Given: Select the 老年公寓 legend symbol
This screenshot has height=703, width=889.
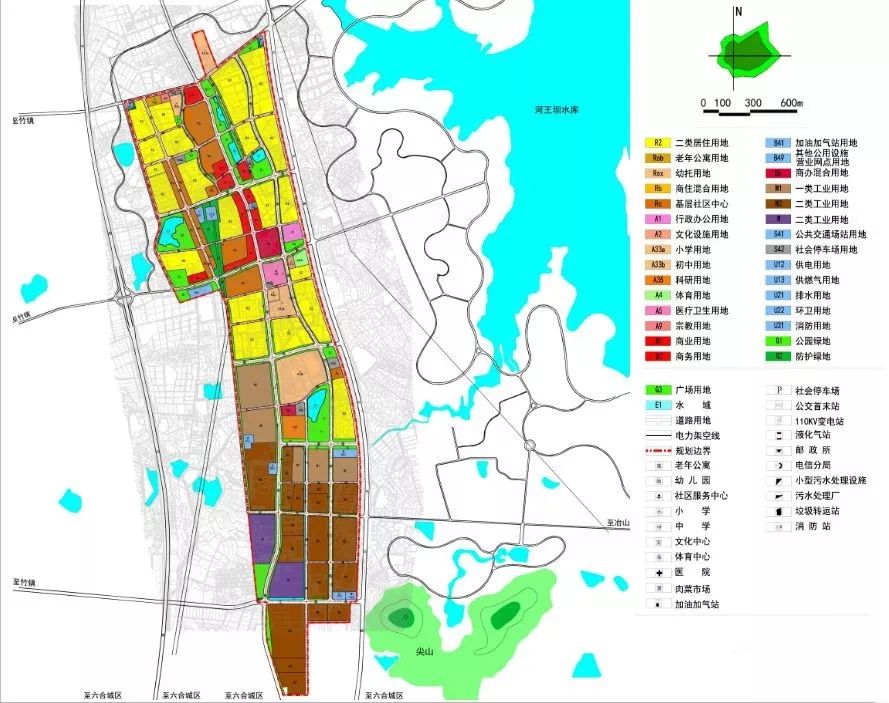Looking at the screenshot, I should 659,465.
